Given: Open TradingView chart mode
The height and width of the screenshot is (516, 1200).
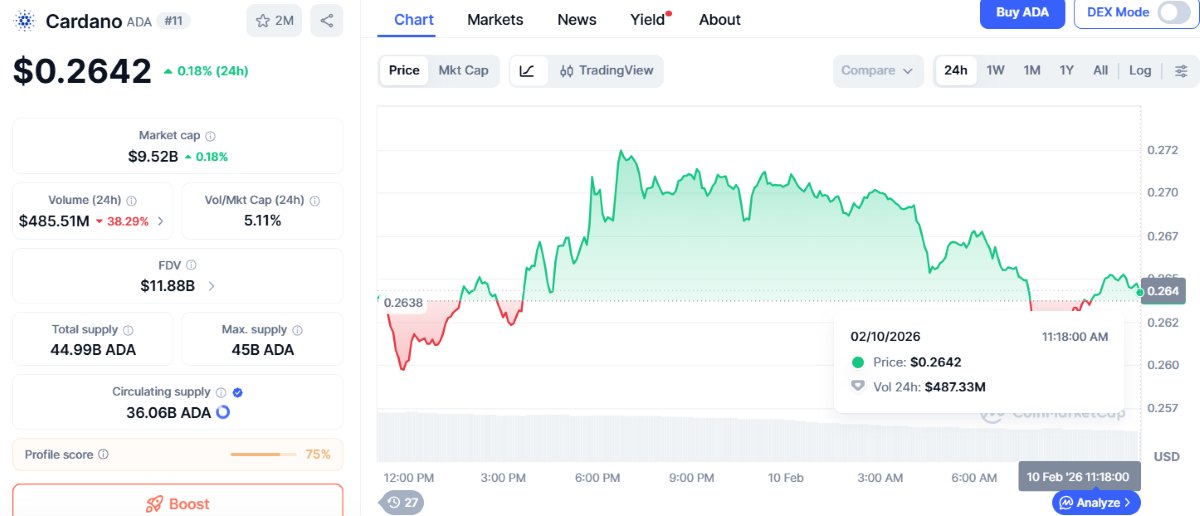Looking at the screenshot, I should (606, 71).
